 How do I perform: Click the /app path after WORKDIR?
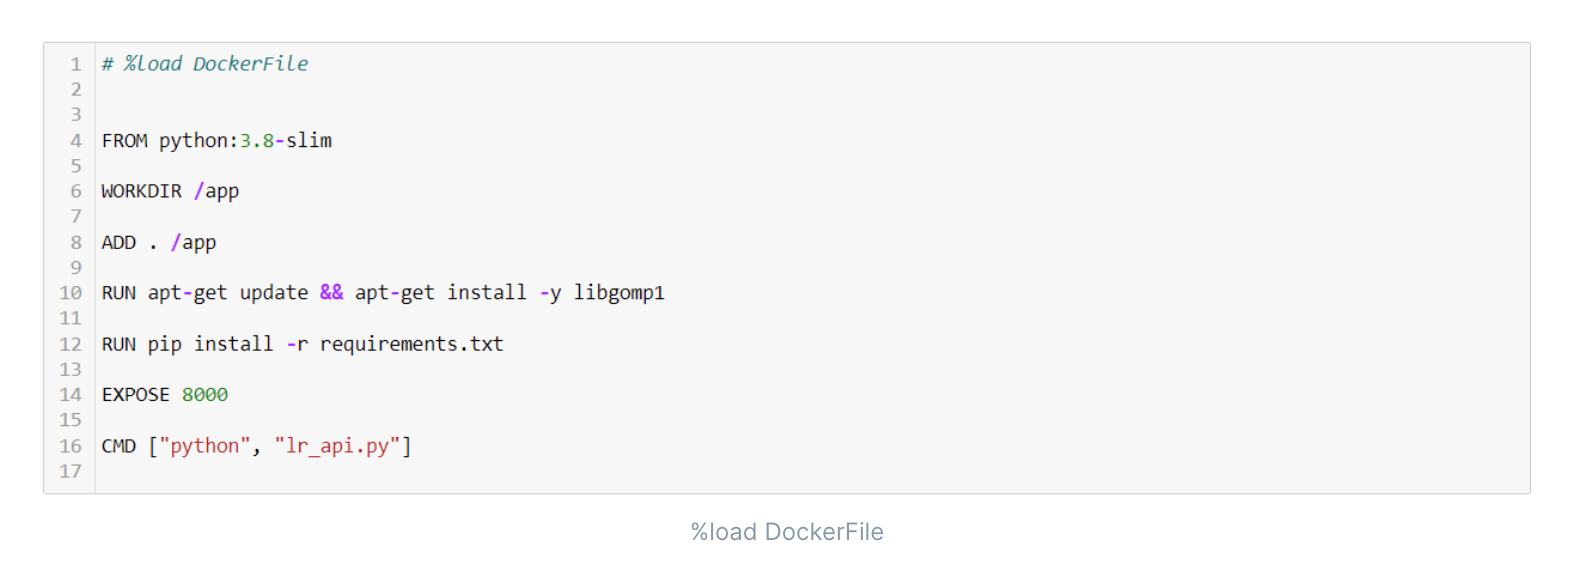tap(217, 191)
